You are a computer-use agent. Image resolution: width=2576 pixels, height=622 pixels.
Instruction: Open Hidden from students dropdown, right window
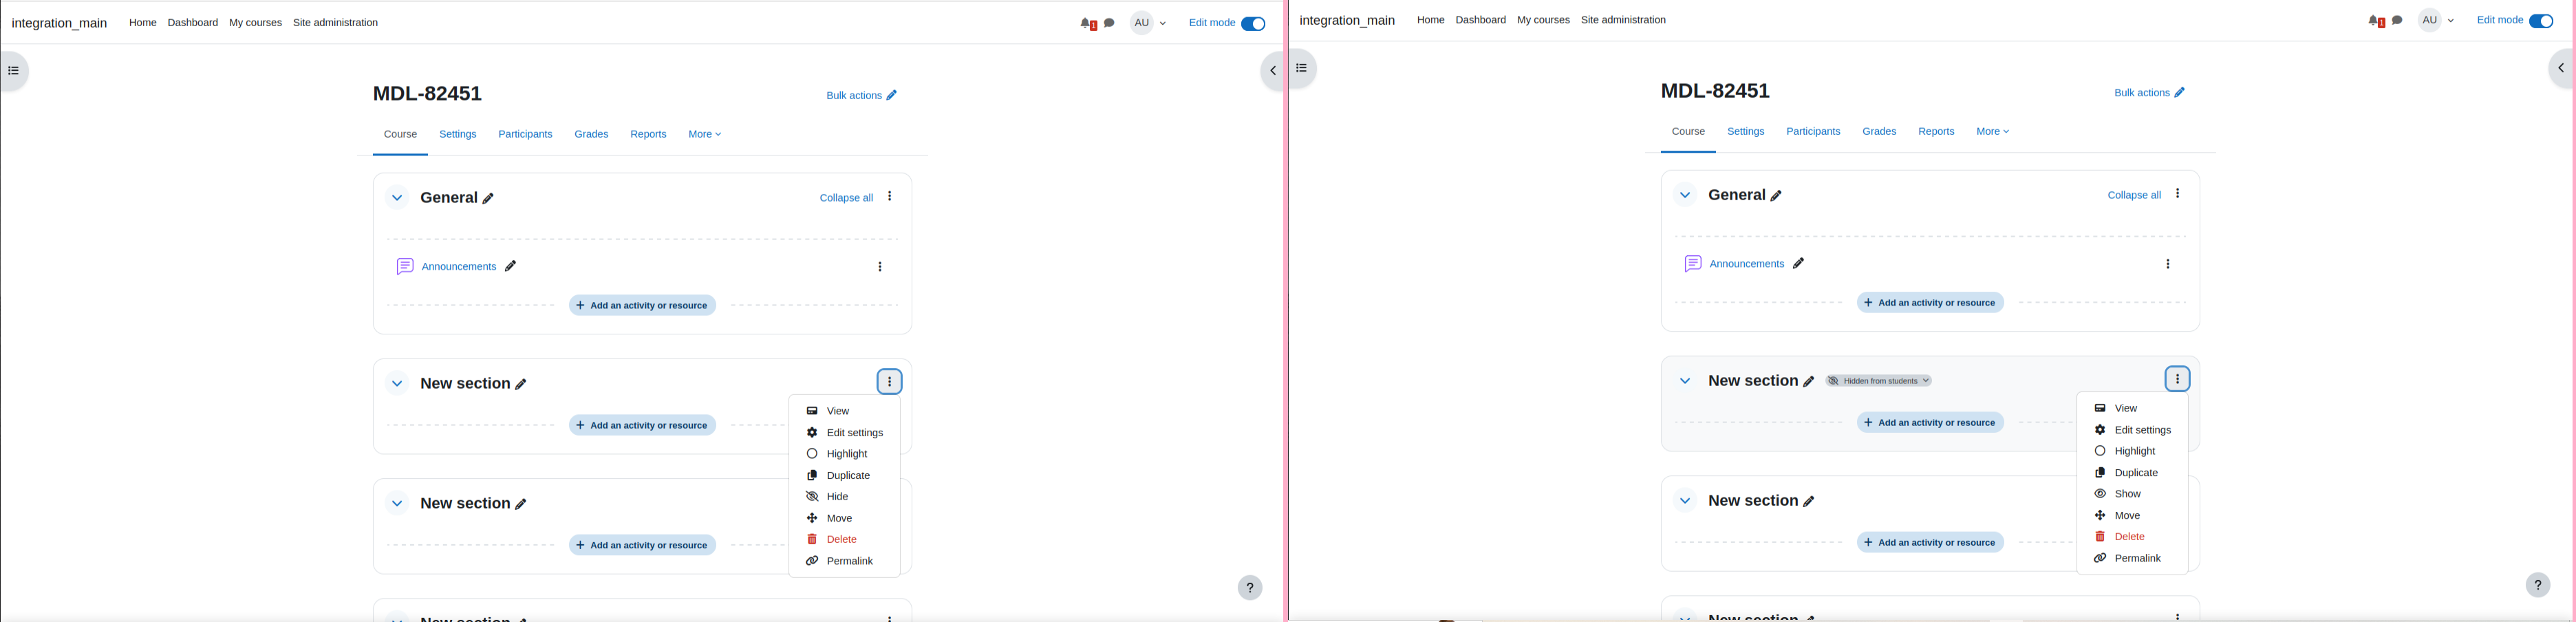pos(1879,381)
